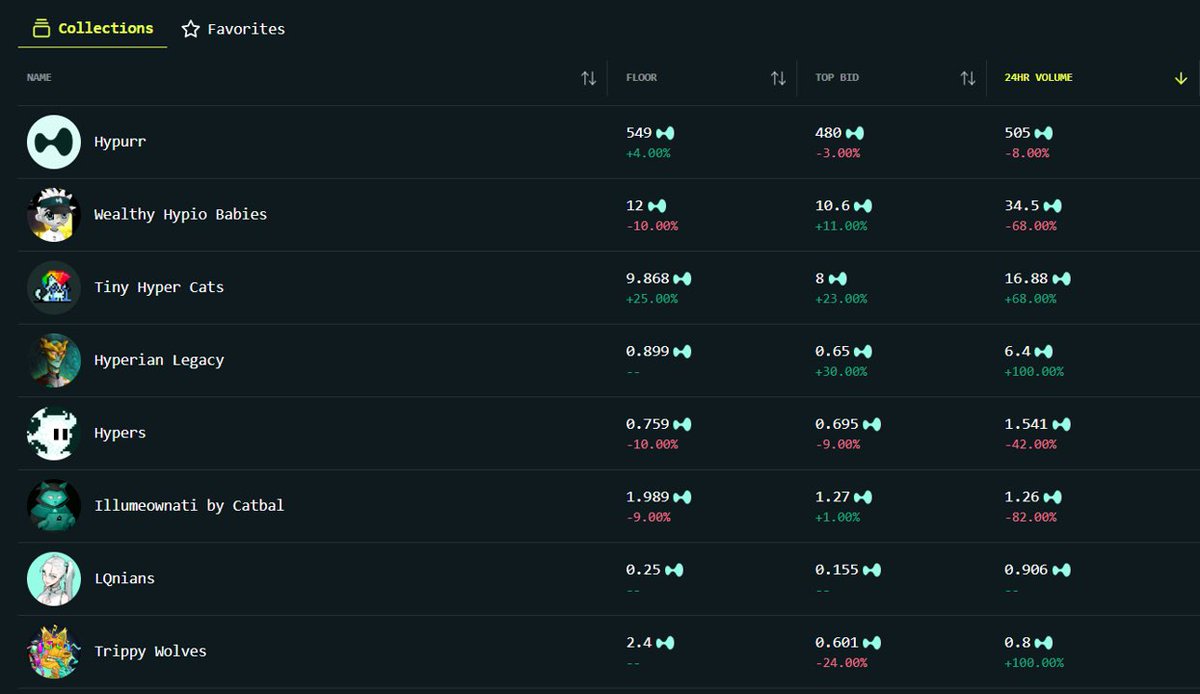
Task: Click token icon beside Tiny Hyper Cats' top bid
Action: pyautogui.click(x=836, y=277)
